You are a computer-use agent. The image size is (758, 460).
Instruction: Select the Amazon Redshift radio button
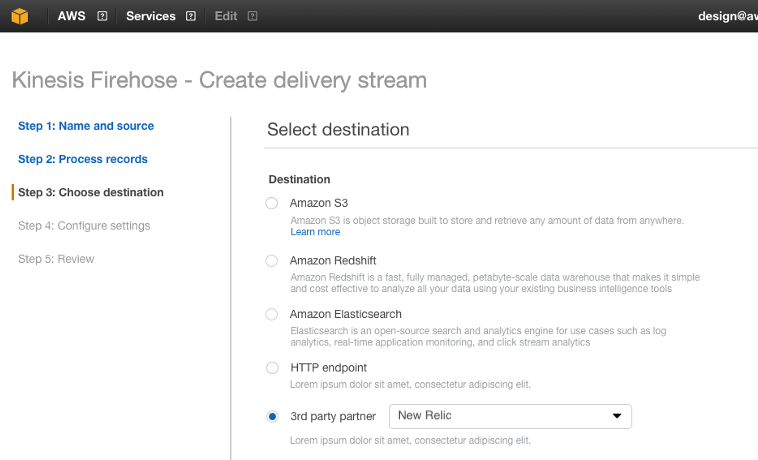[x=272, y=261]
